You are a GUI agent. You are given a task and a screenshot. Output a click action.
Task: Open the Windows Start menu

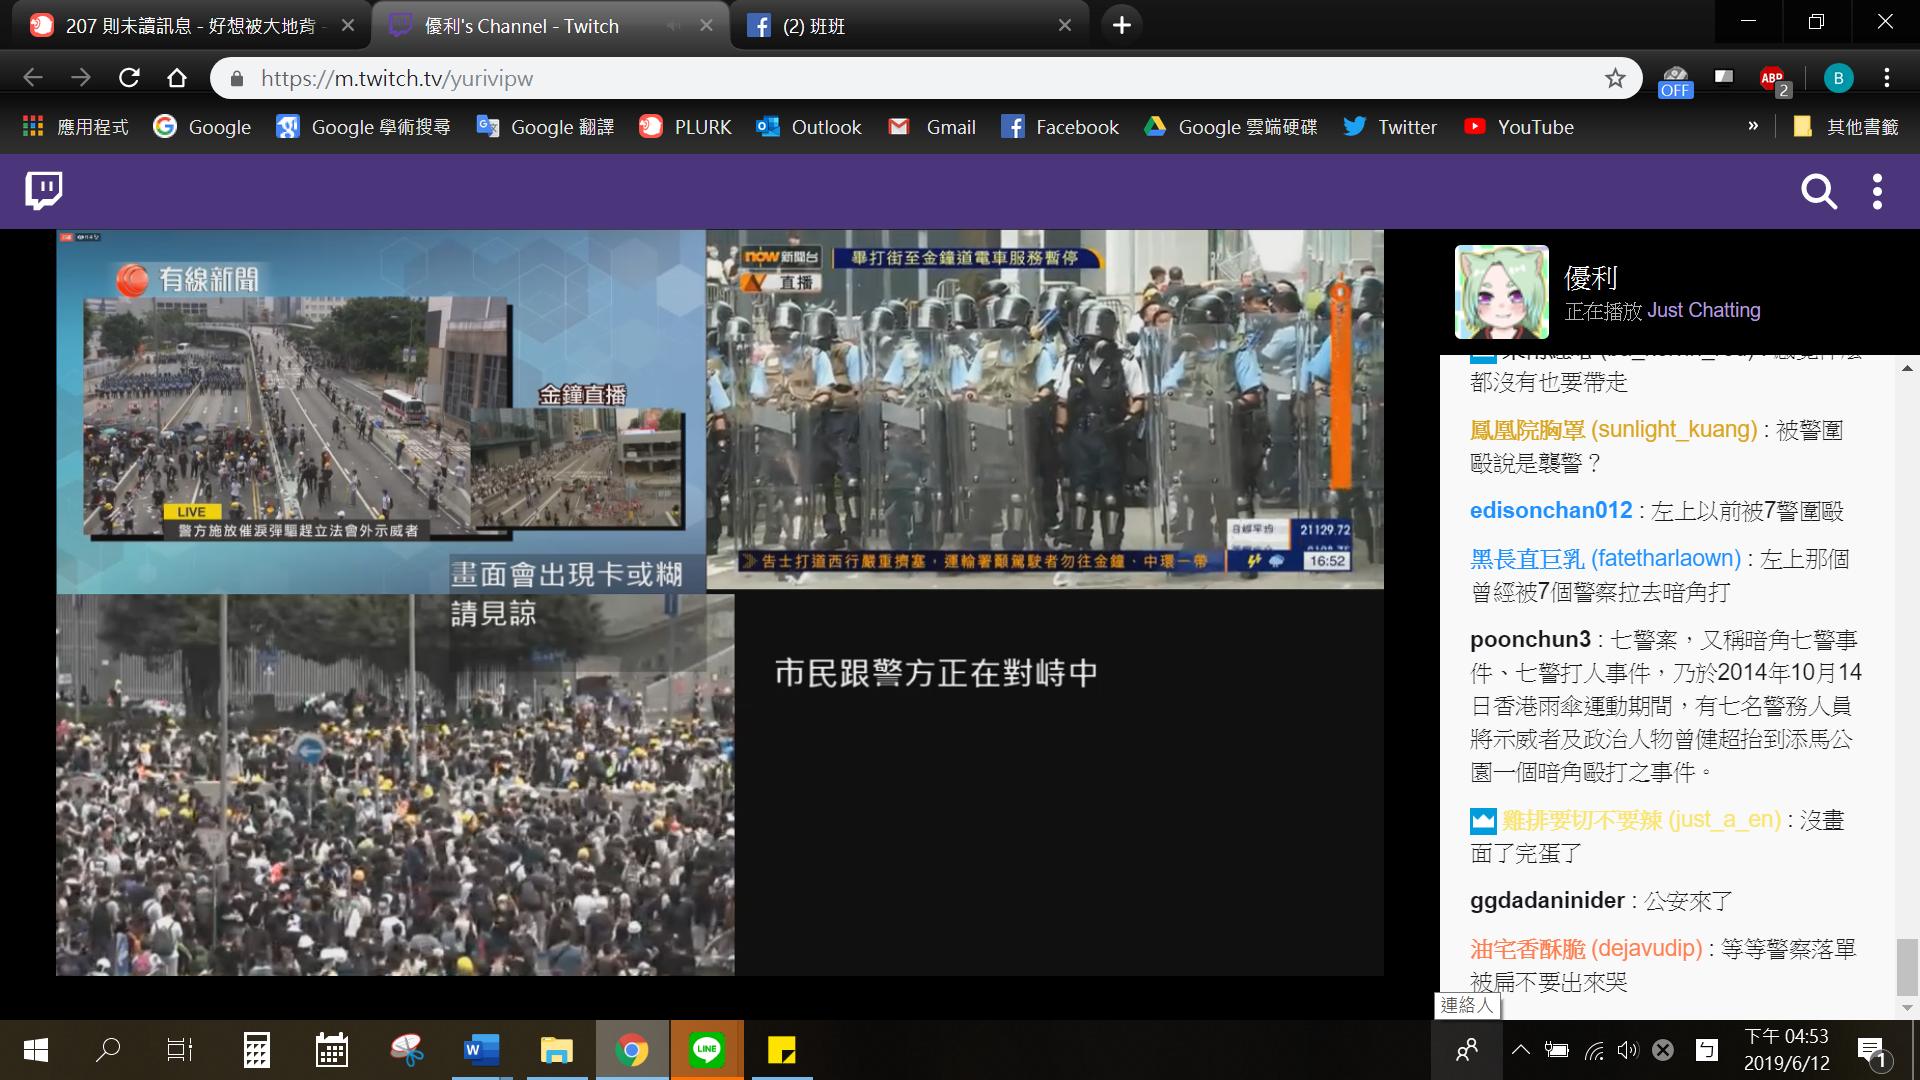pos(36,1050)
